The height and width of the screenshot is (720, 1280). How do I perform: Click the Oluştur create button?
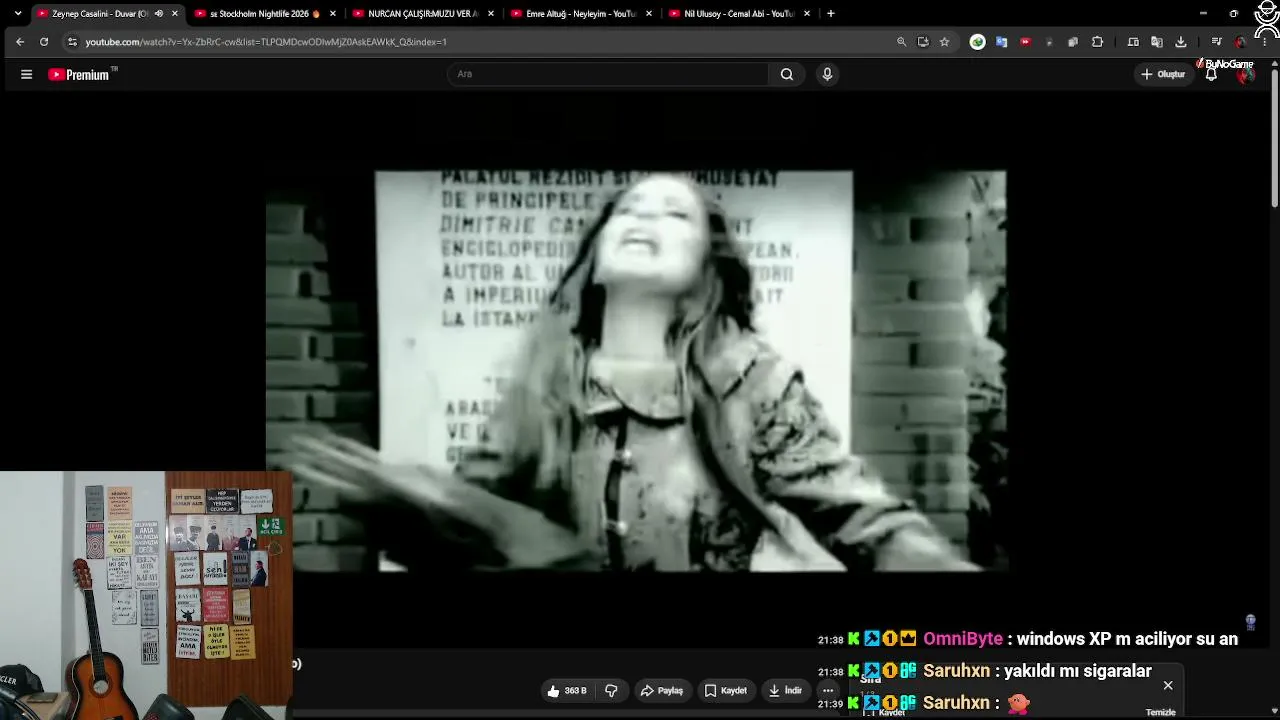point(1163,74)
